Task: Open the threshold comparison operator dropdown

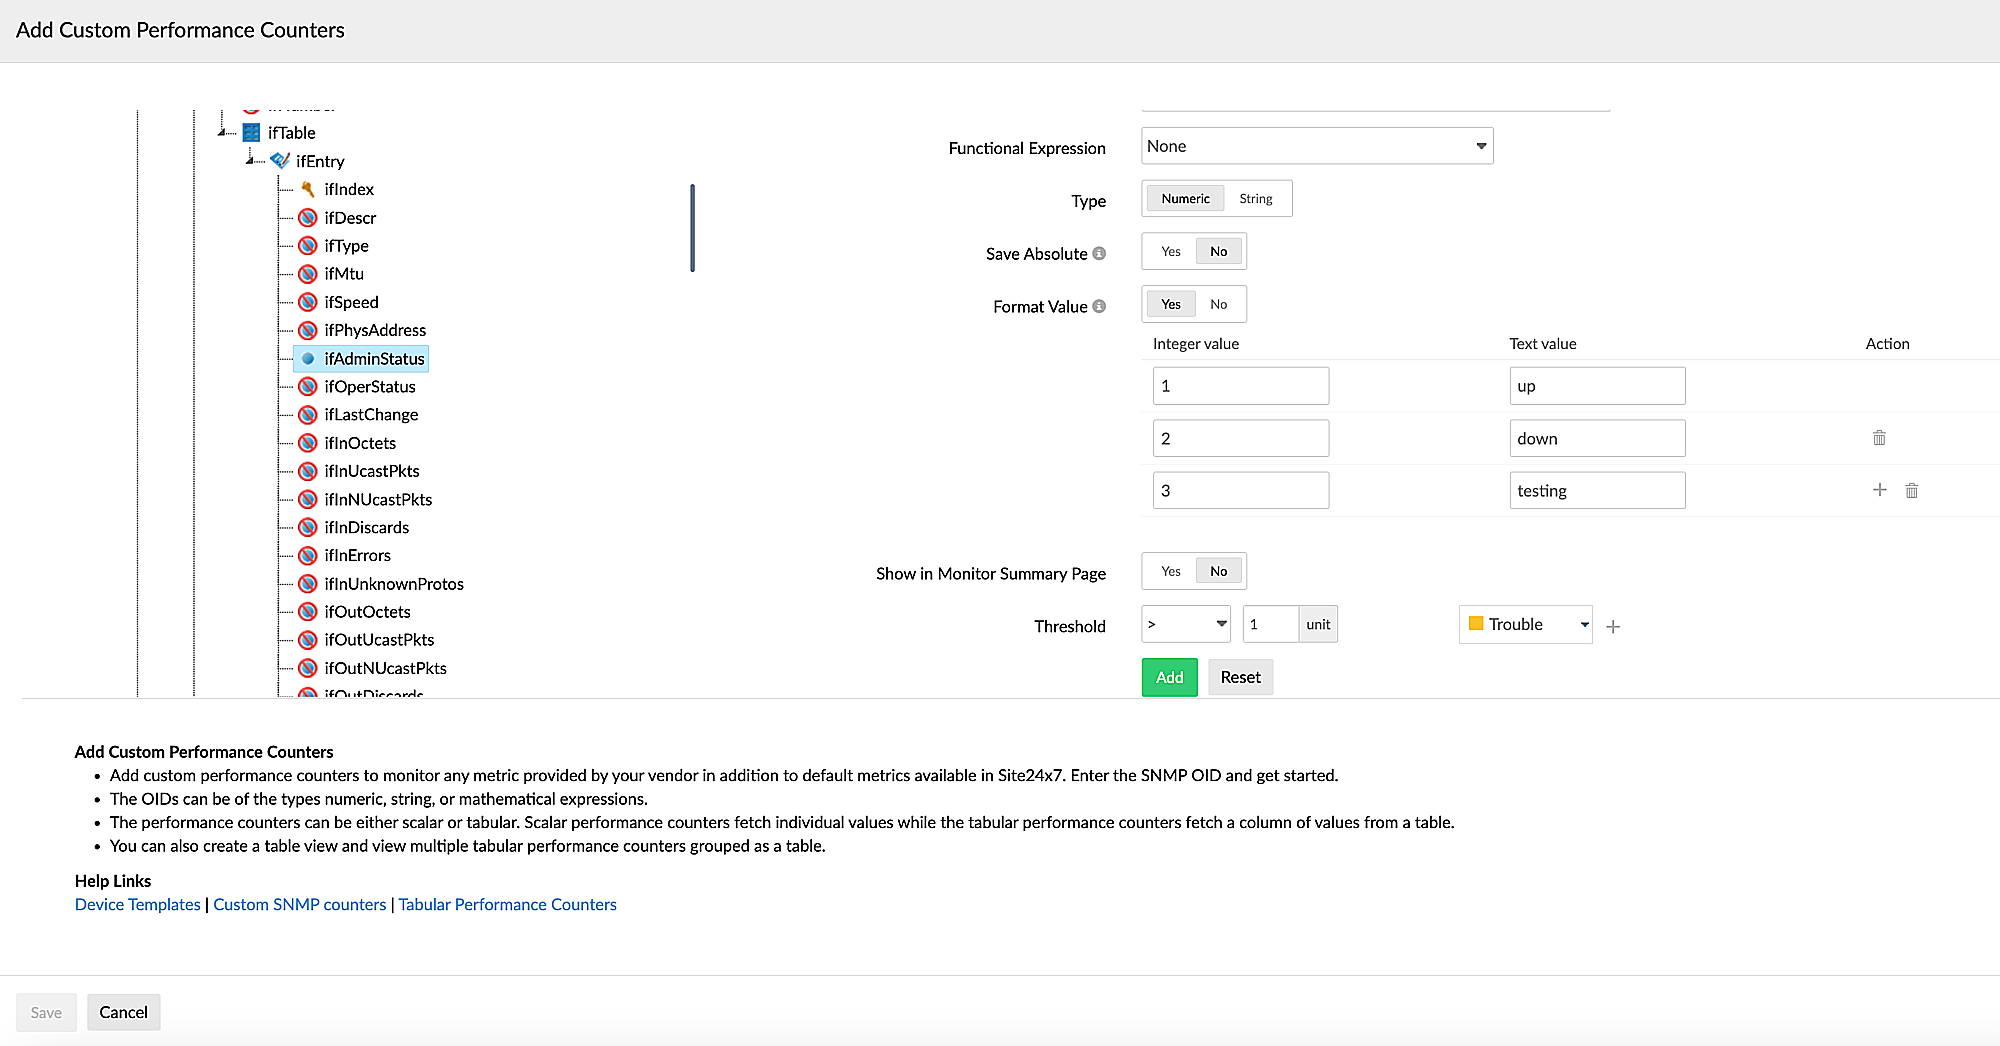Action: click(1185, 624)
